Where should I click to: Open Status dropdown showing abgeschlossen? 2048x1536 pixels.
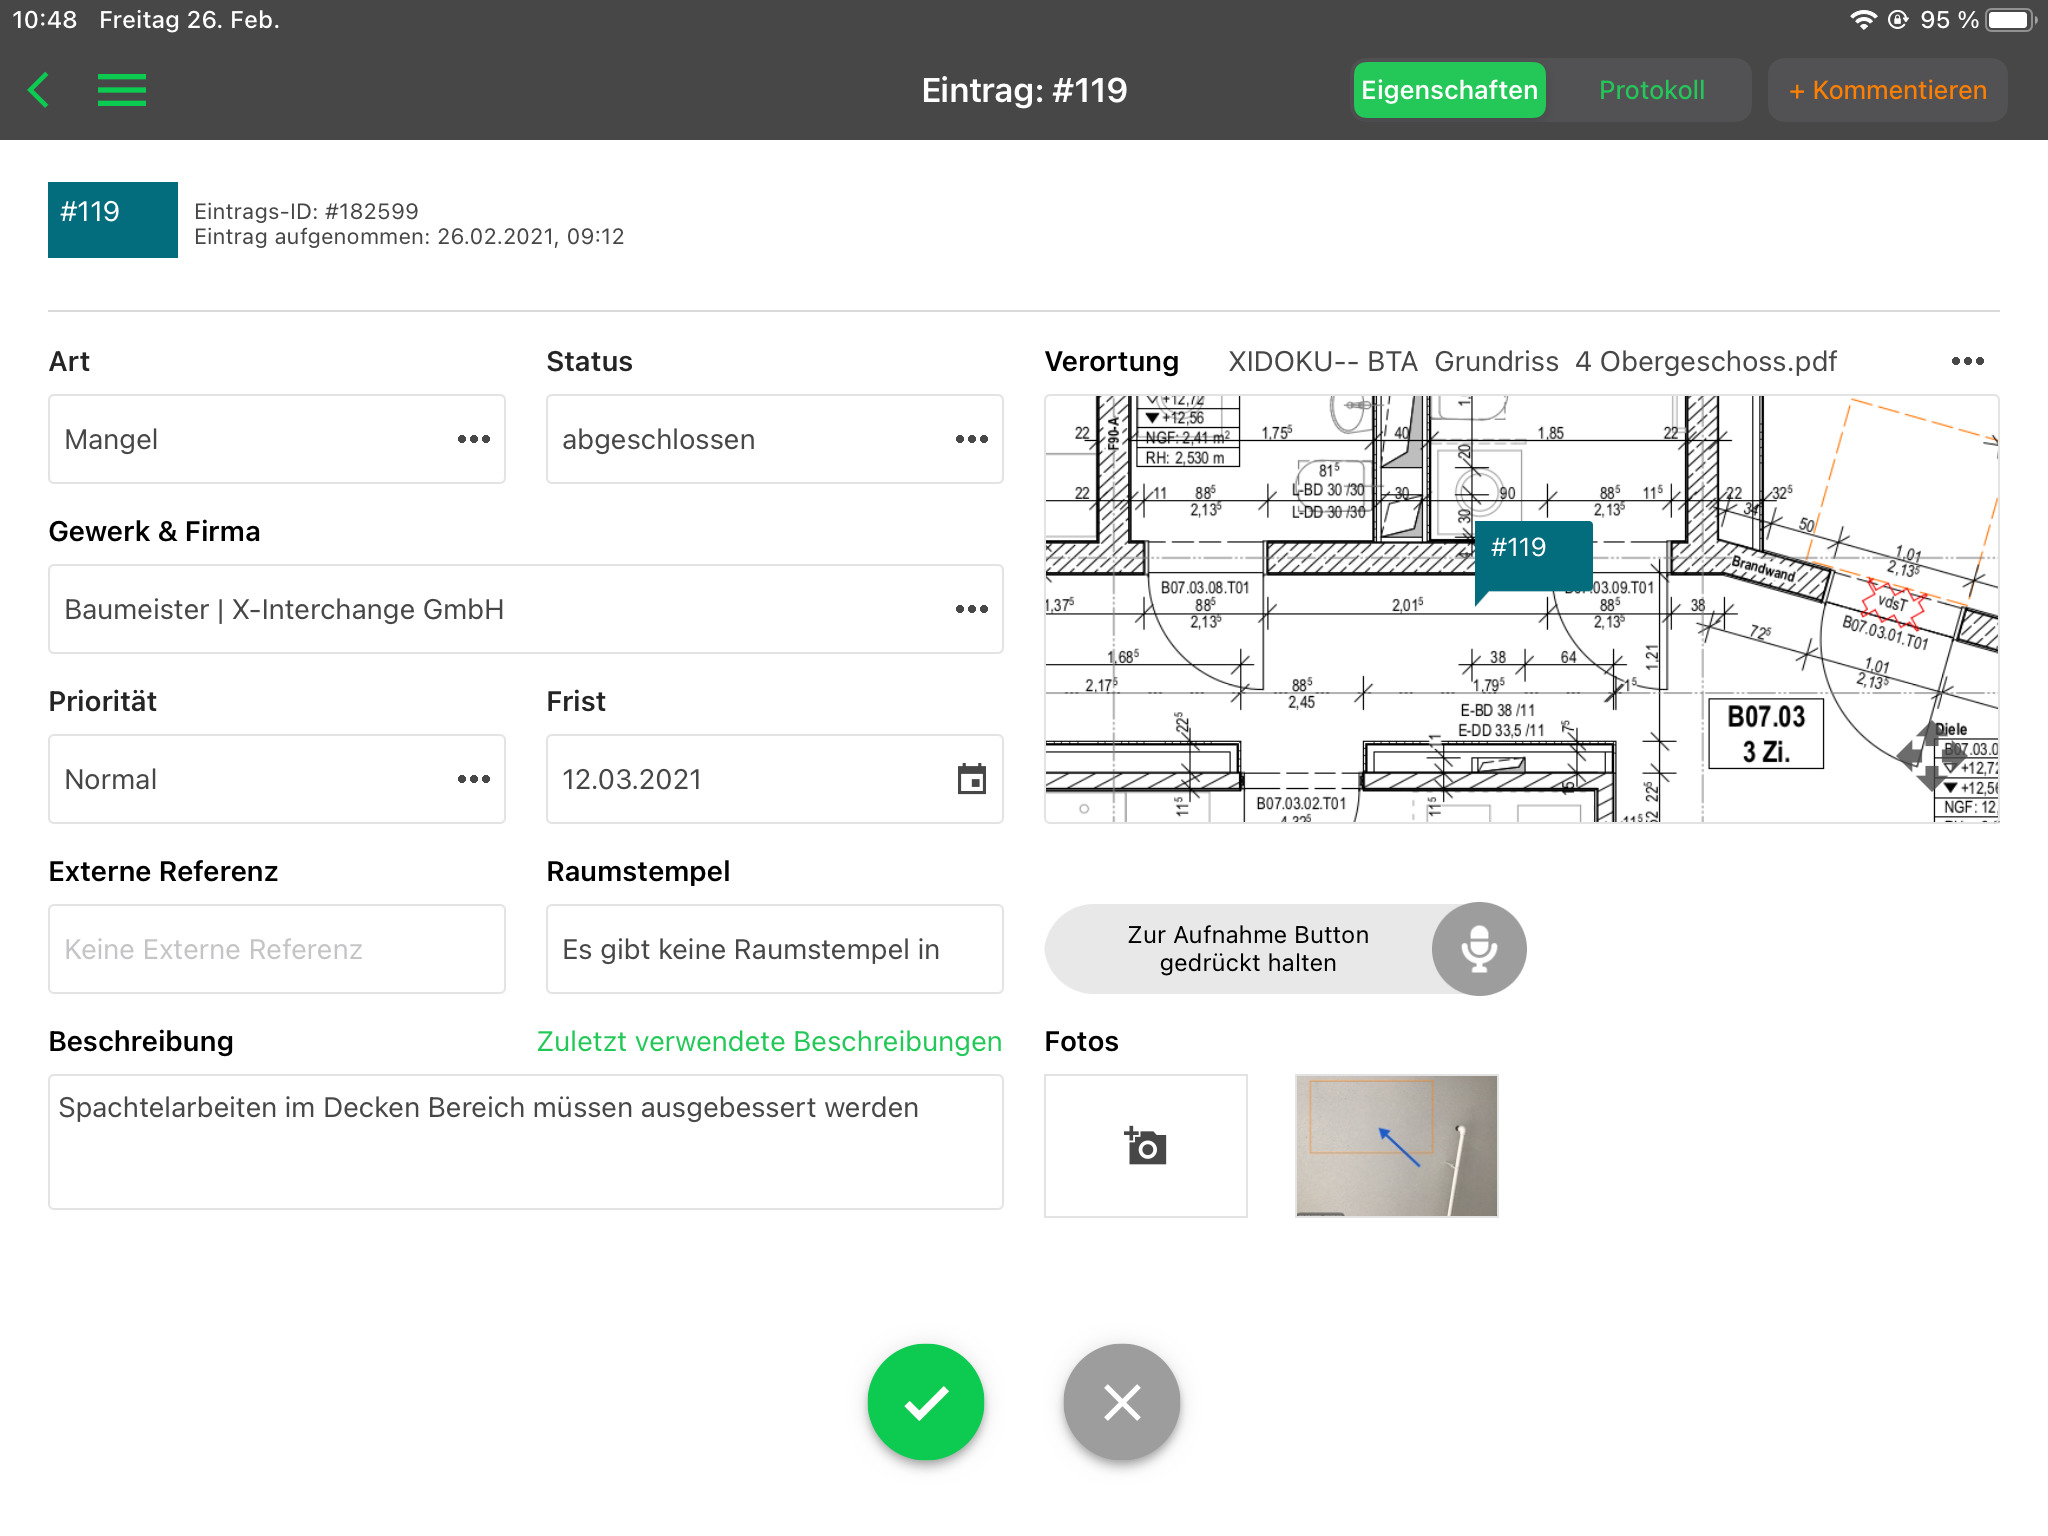pos(774,439)
